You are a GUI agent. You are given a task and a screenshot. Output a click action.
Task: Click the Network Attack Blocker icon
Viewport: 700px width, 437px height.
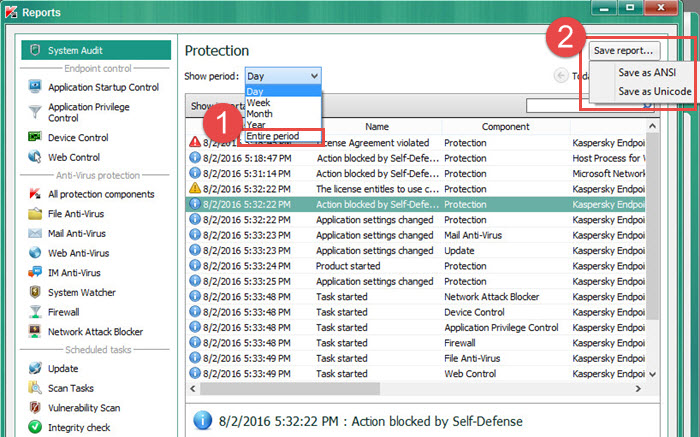(x=35, y=331)
